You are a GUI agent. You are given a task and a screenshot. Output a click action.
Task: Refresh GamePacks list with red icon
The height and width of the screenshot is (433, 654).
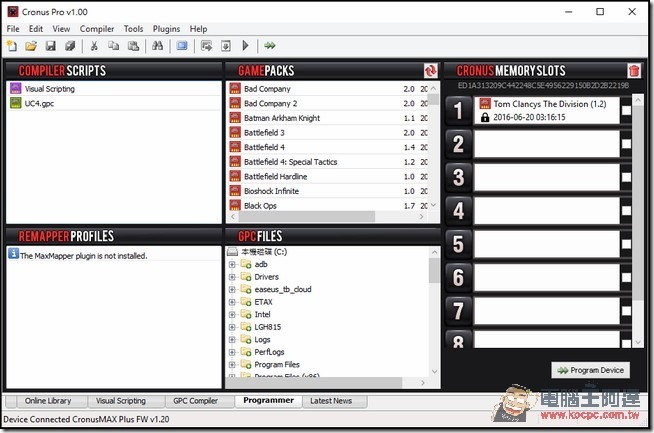[x=430, y=70]
